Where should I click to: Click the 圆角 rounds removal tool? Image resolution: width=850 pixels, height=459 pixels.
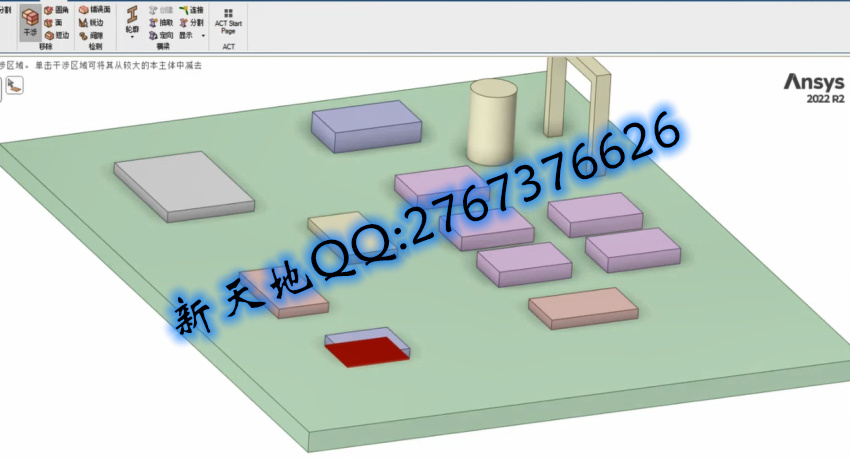coord(56,10)
